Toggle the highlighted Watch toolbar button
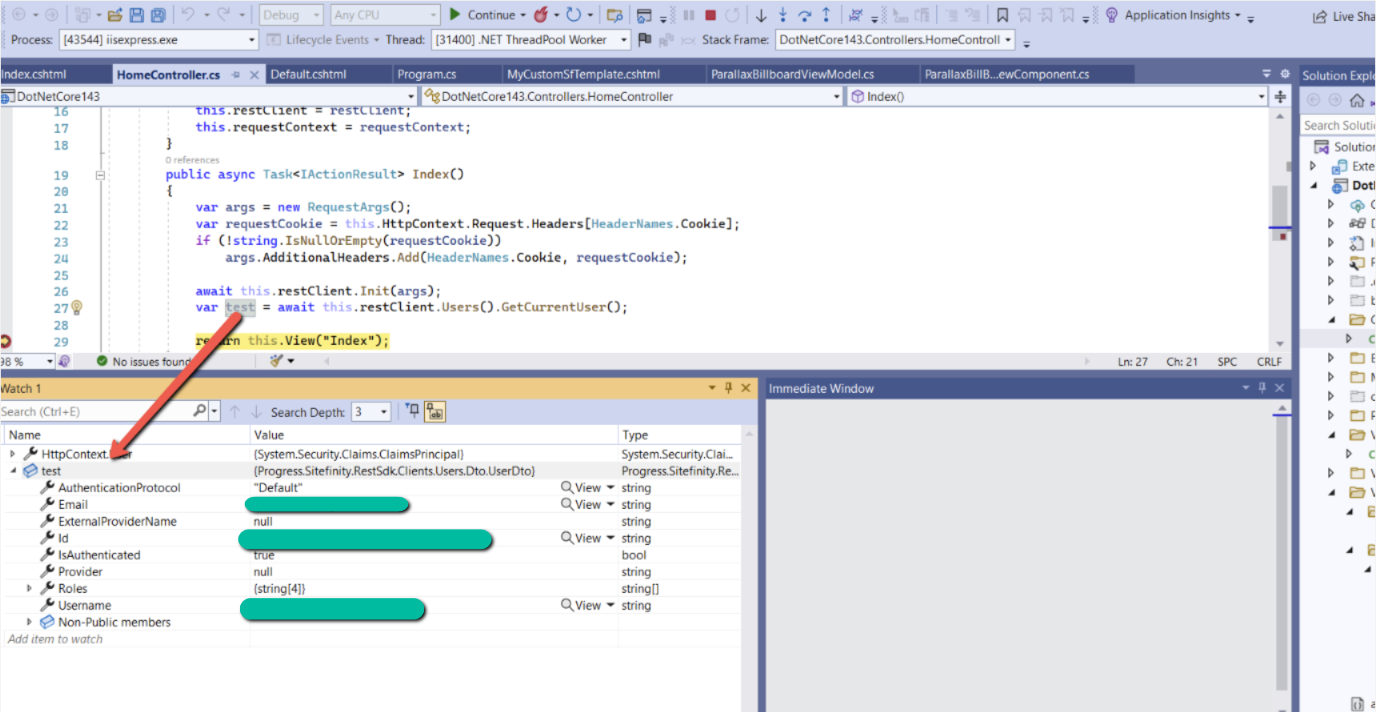 (x=435, y=411)
